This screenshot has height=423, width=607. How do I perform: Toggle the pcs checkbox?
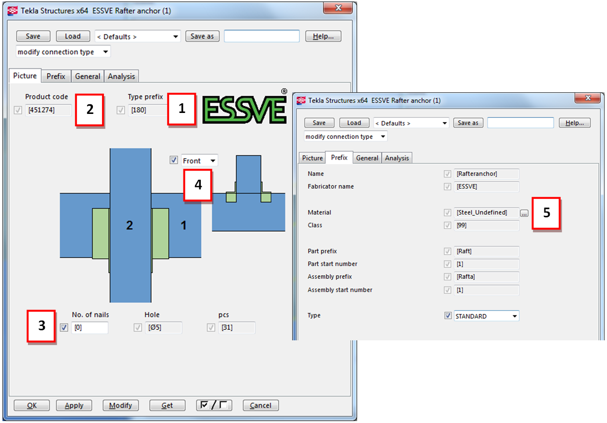tap(211, 327)
